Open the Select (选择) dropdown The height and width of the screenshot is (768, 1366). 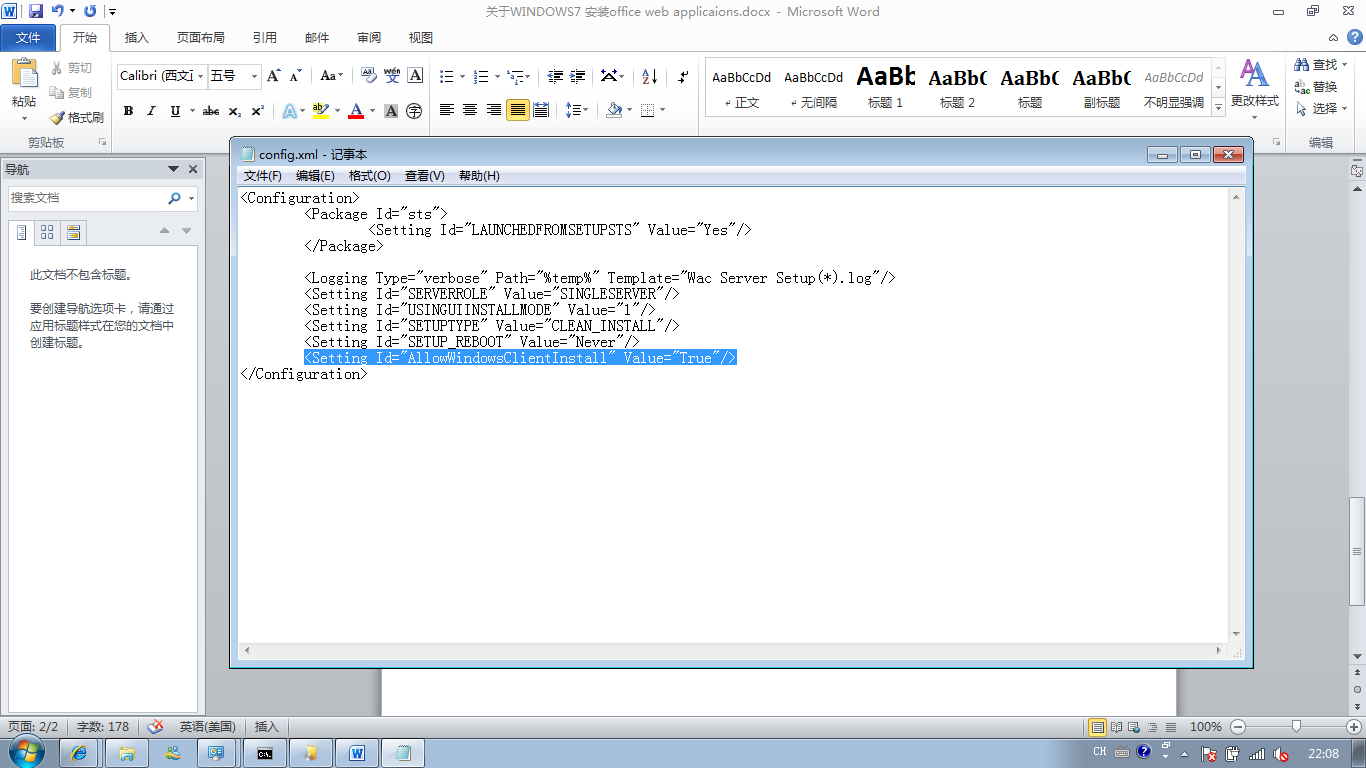(1322, 108)
